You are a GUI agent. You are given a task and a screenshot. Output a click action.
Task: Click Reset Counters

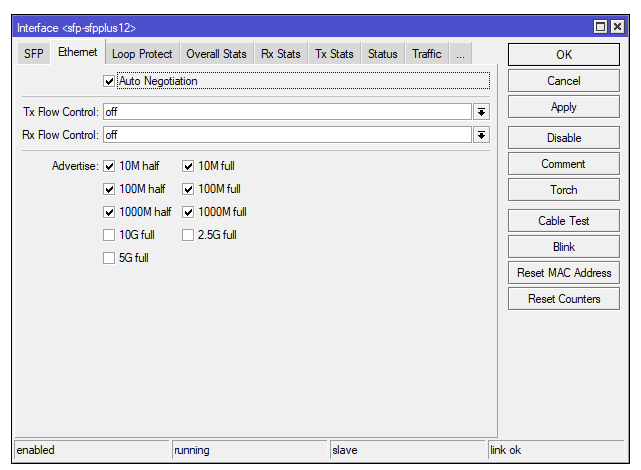coord(564,299)
